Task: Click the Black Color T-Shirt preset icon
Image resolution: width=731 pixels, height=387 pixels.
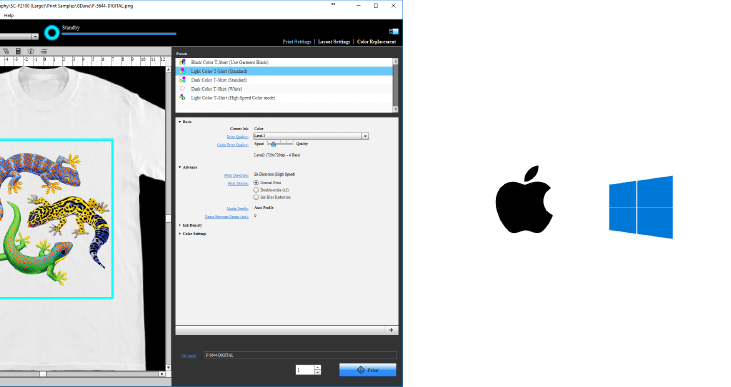Action: point(182,62)
